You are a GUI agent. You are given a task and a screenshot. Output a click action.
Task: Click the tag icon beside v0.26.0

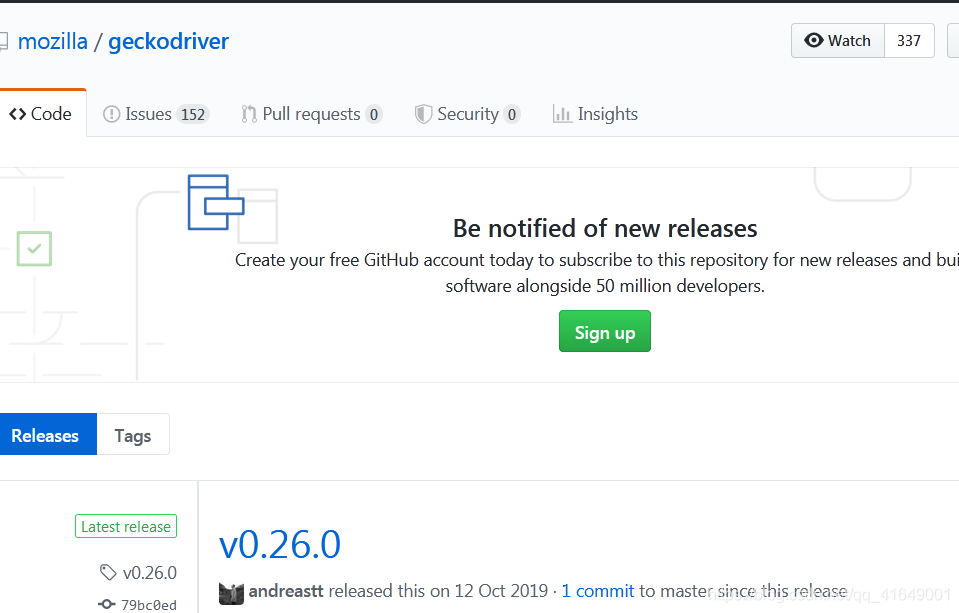coord(108,573)
